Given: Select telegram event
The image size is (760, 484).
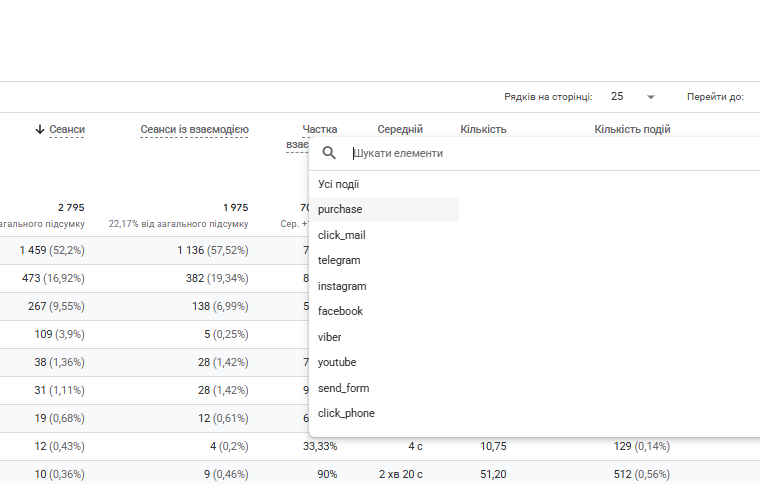Looking at the screenshot, I should coord(339,260).
